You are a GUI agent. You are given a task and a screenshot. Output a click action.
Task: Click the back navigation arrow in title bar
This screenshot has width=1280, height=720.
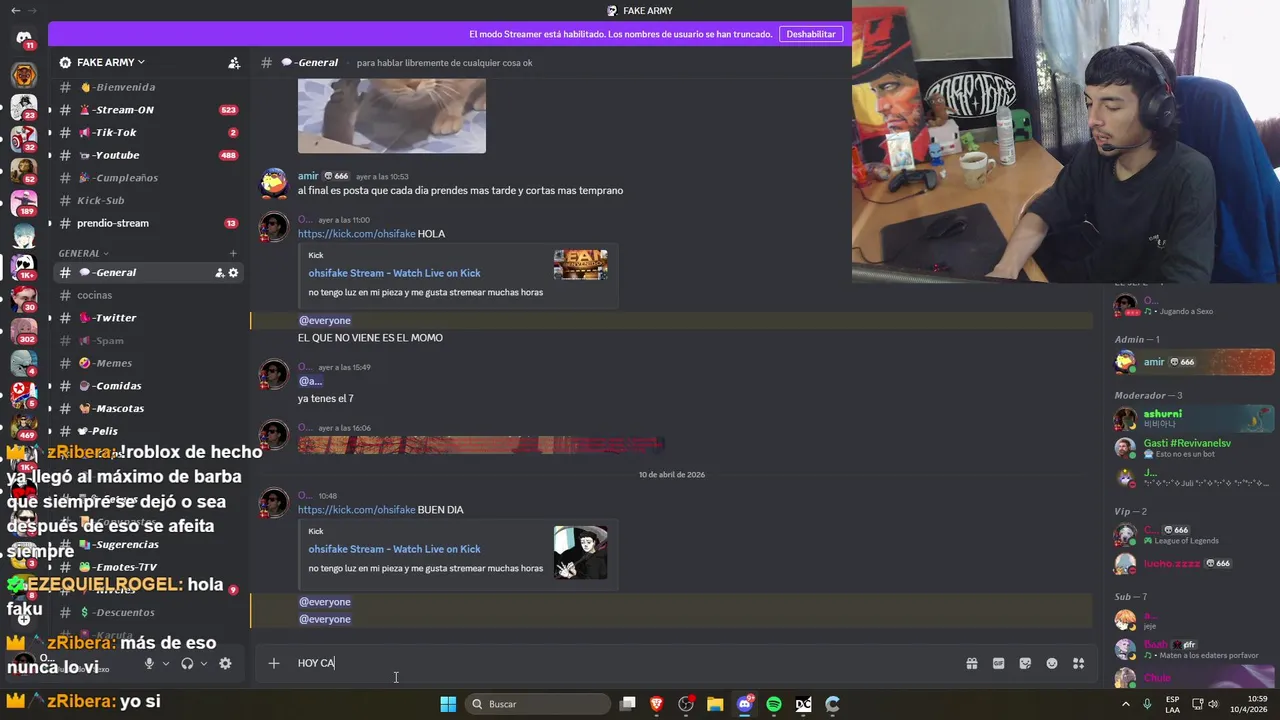(x=15, y=10)
